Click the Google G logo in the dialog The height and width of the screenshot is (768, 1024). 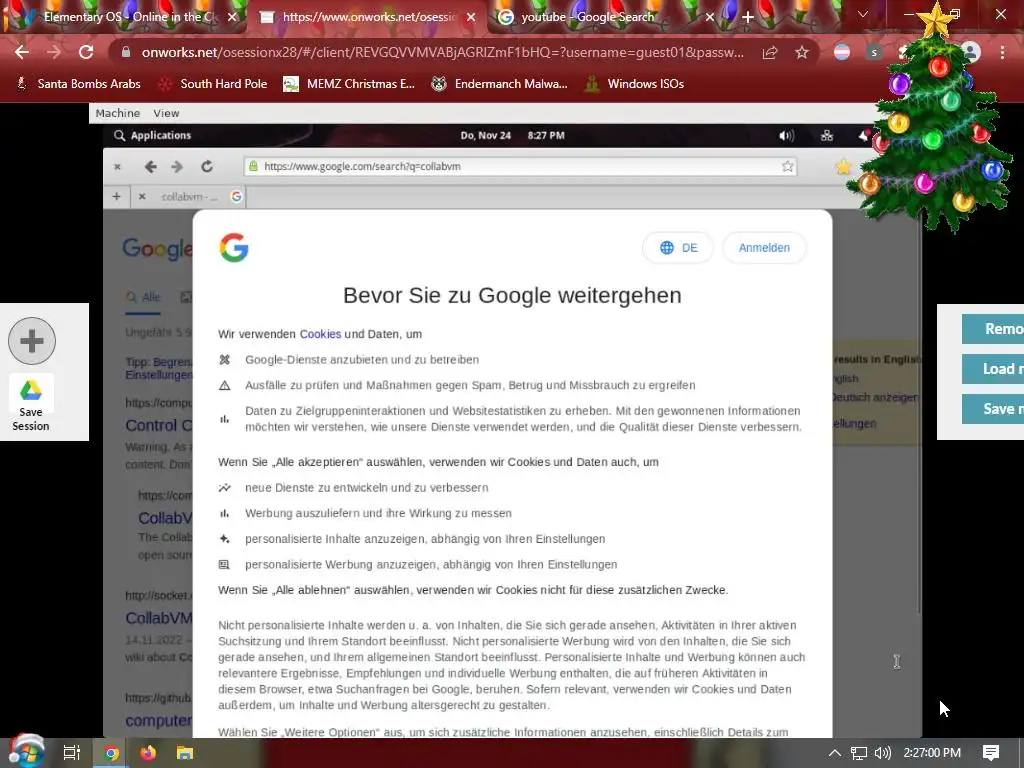[x=234, y=248]
